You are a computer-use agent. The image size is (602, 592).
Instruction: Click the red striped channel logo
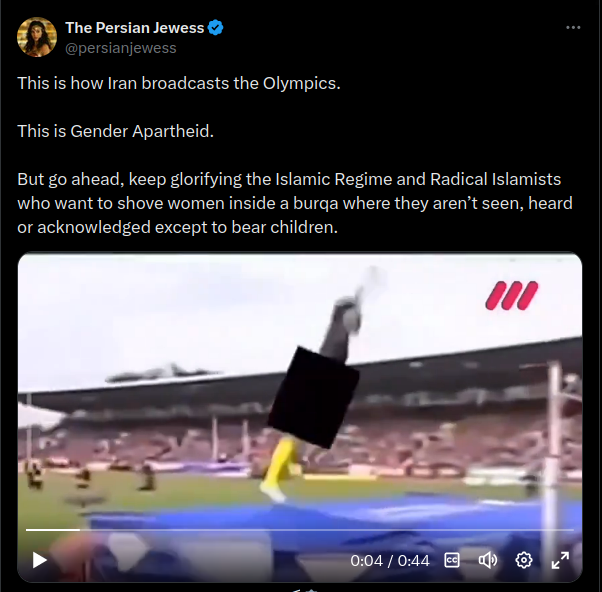pyautogui.click(x=512, y=295)
